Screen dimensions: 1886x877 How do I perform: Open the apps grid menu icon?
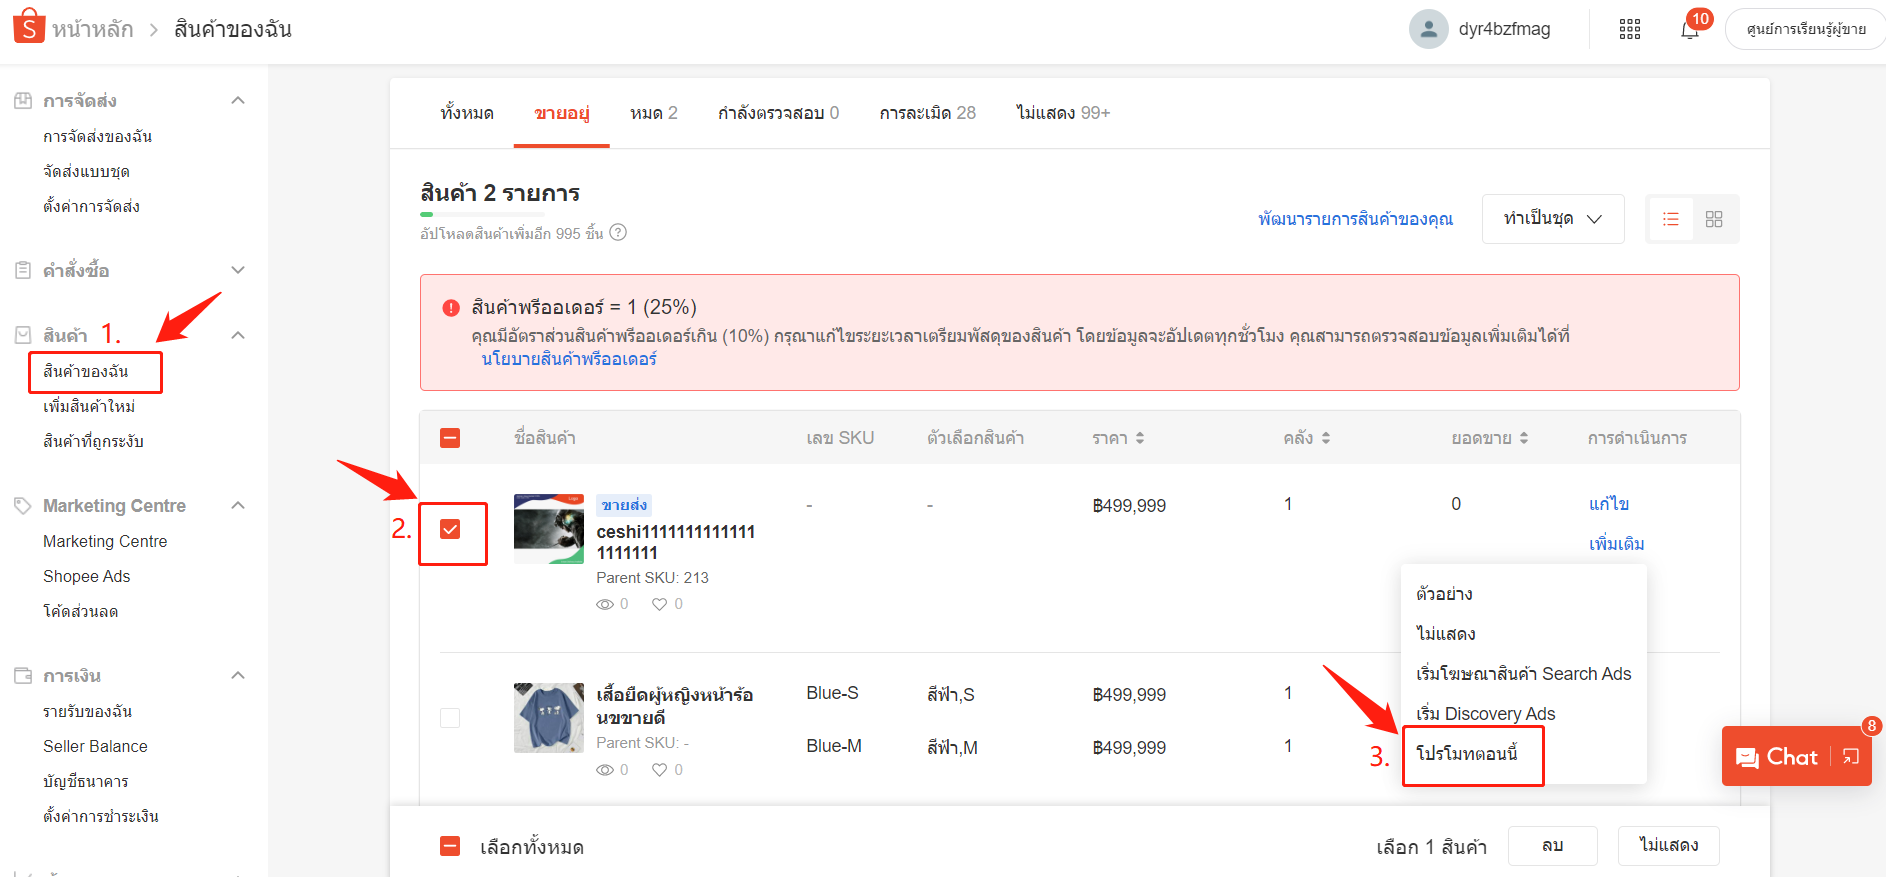(1630, 29)
